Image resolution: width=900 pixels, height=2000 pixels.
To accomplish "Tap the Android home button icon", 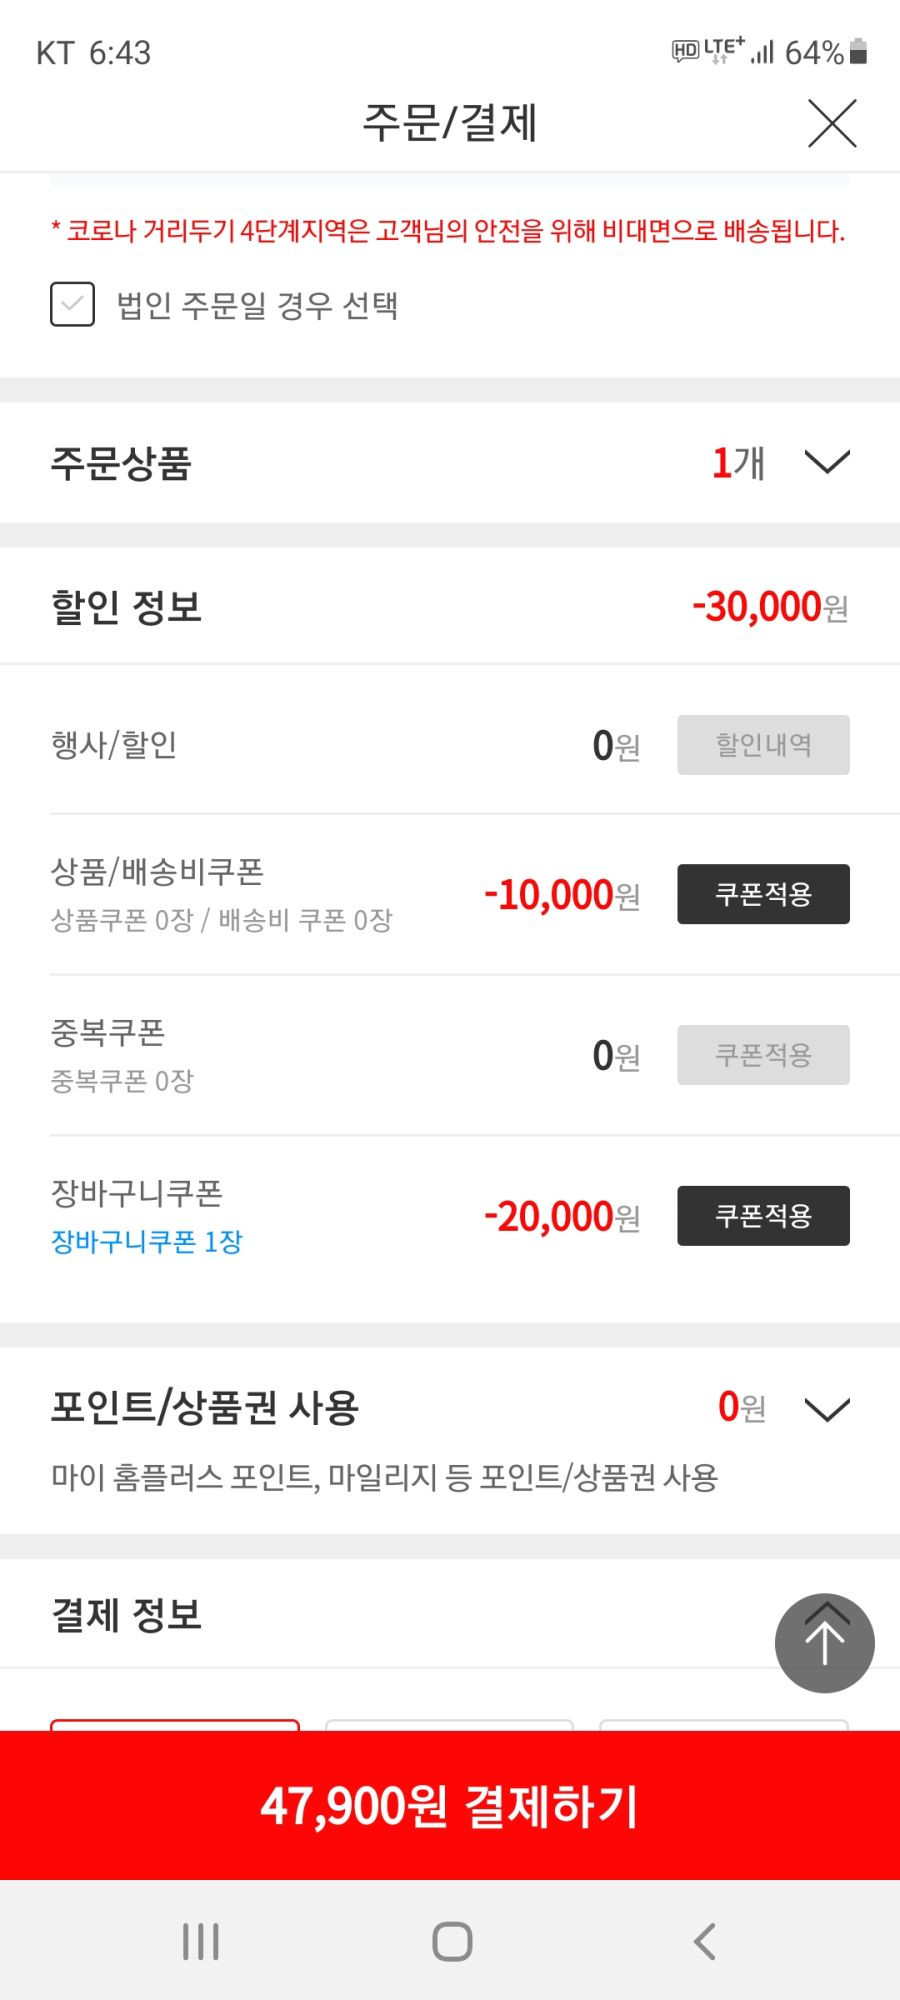I will coord(452,1941).
